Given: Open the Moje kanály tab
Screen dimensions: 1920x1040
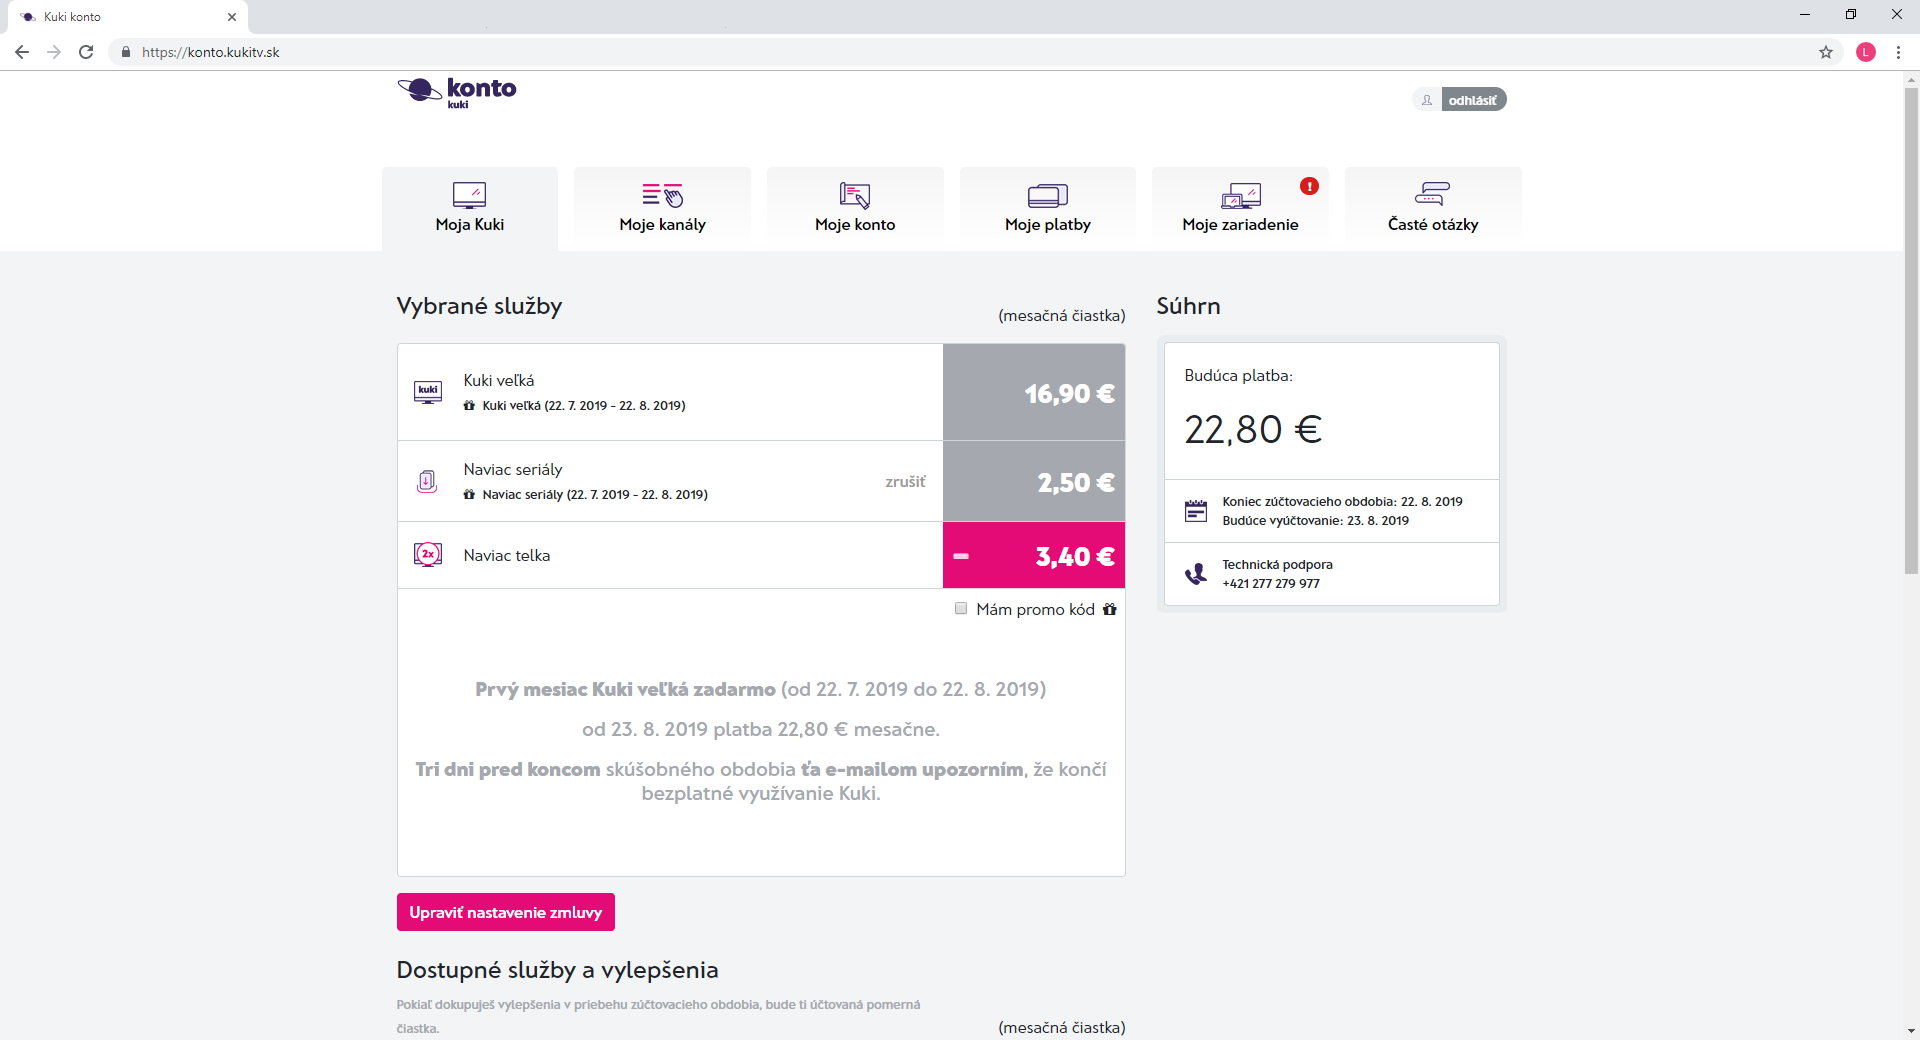Looking at the screenshot, I should [x=662, y=208].
